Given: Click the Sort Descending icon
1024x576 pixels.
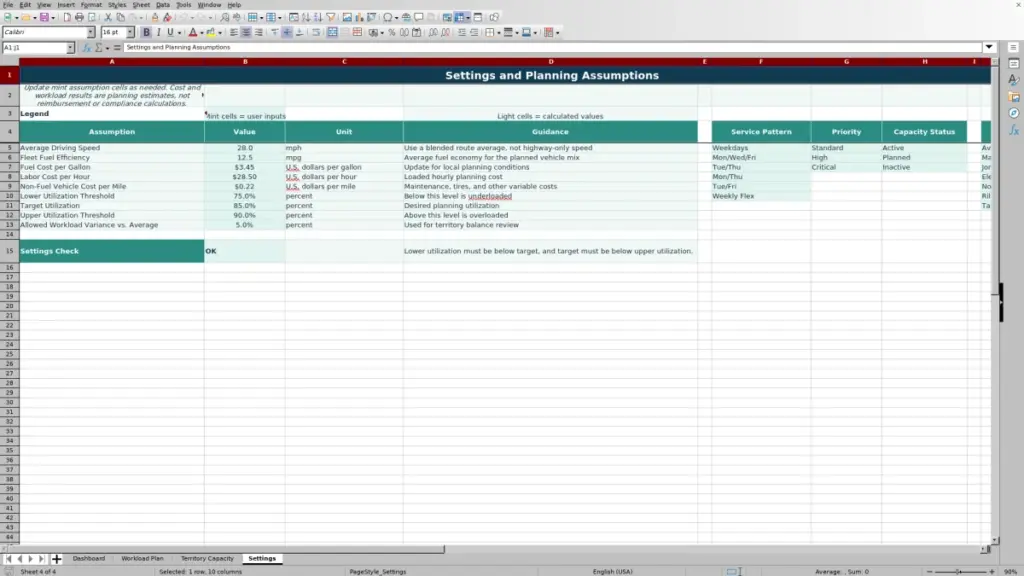Looking at the screenshot, I should (x=318, y=17).
